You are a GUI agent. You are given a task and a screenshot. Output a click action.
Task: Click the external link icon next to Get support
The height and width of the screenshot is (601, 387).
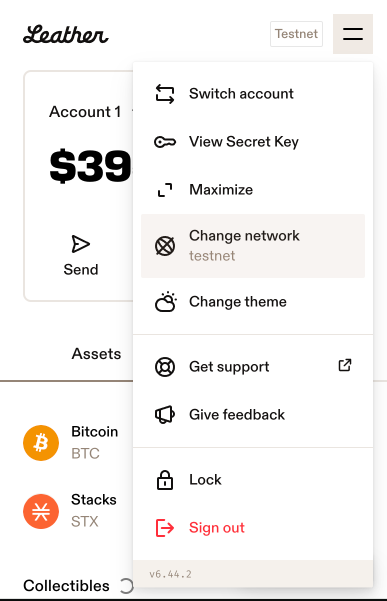345,365
